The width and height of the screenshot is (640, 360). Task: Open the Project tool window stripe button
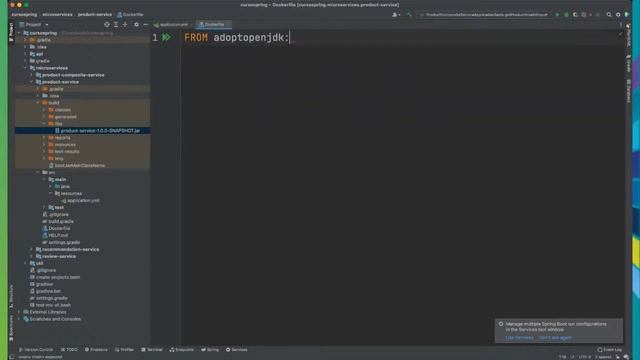click(11, 32)
